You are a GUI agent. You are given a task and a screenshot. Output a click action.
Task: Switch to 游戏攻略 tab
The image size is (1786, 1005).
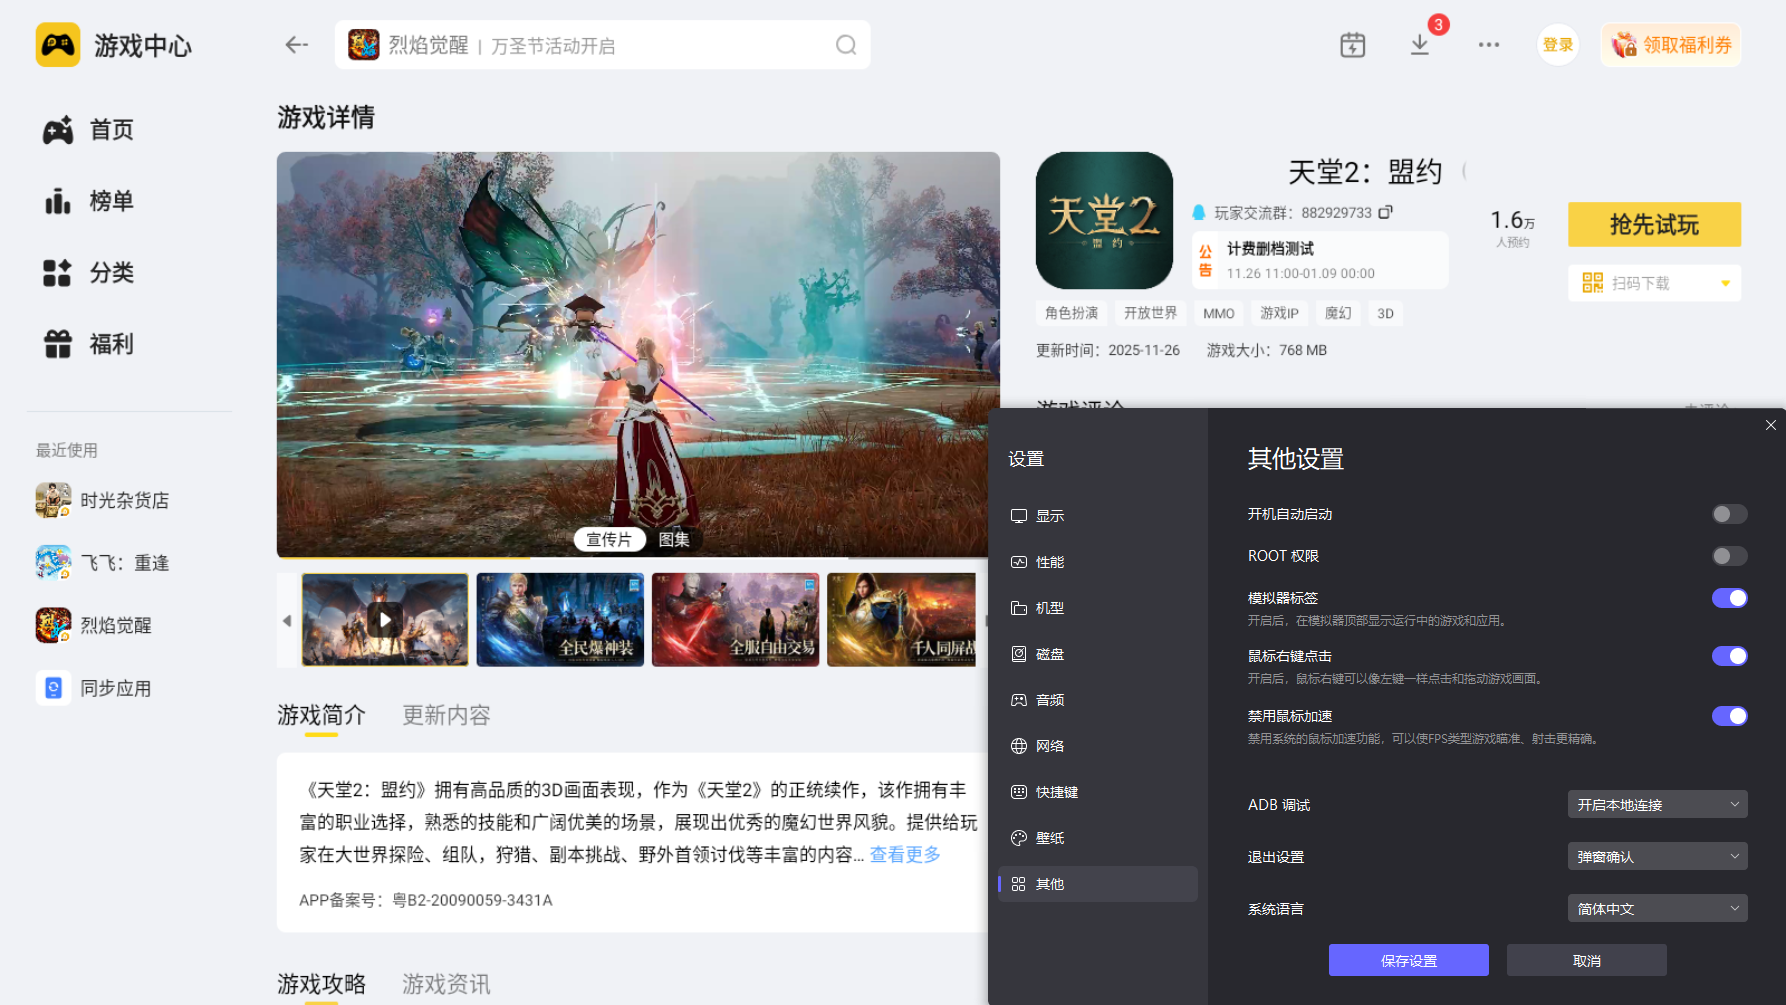[x=322, y=985]
